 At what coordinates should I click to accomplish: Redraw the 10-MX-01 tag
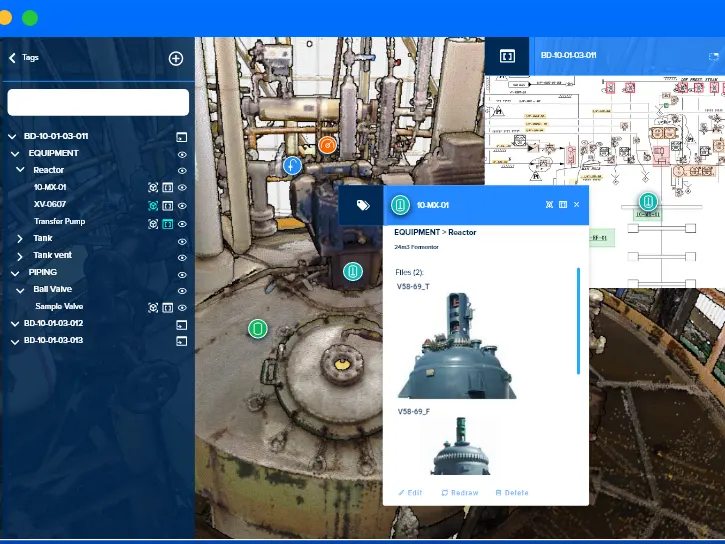click(x=460, y=493)
